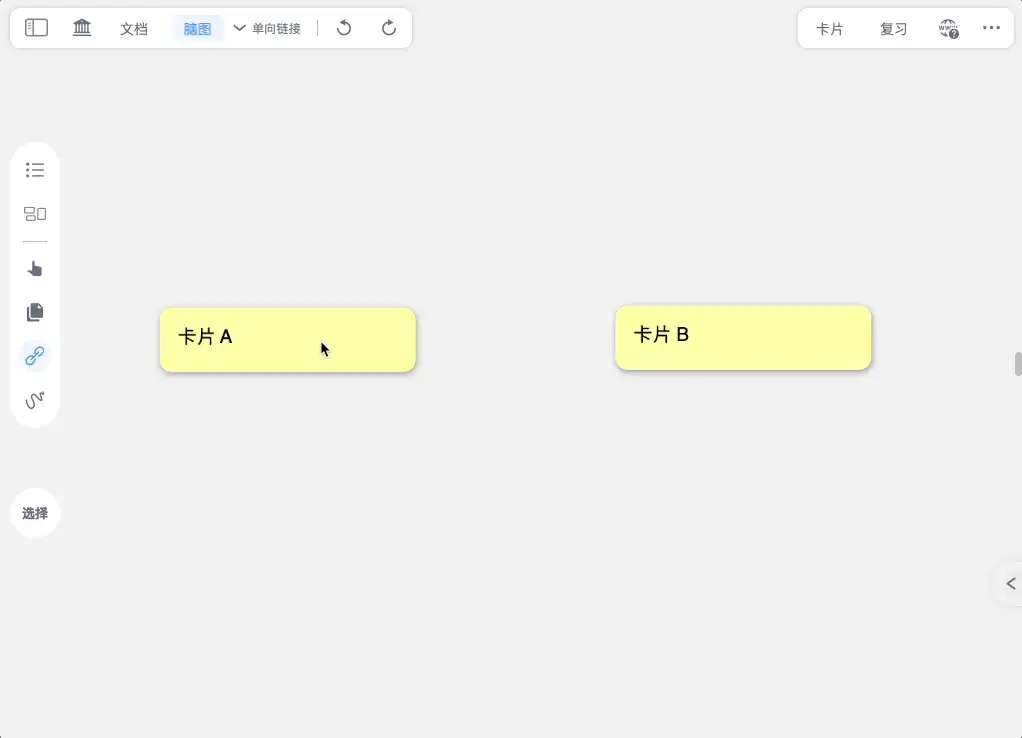Toggle the link chain tool

35,356
